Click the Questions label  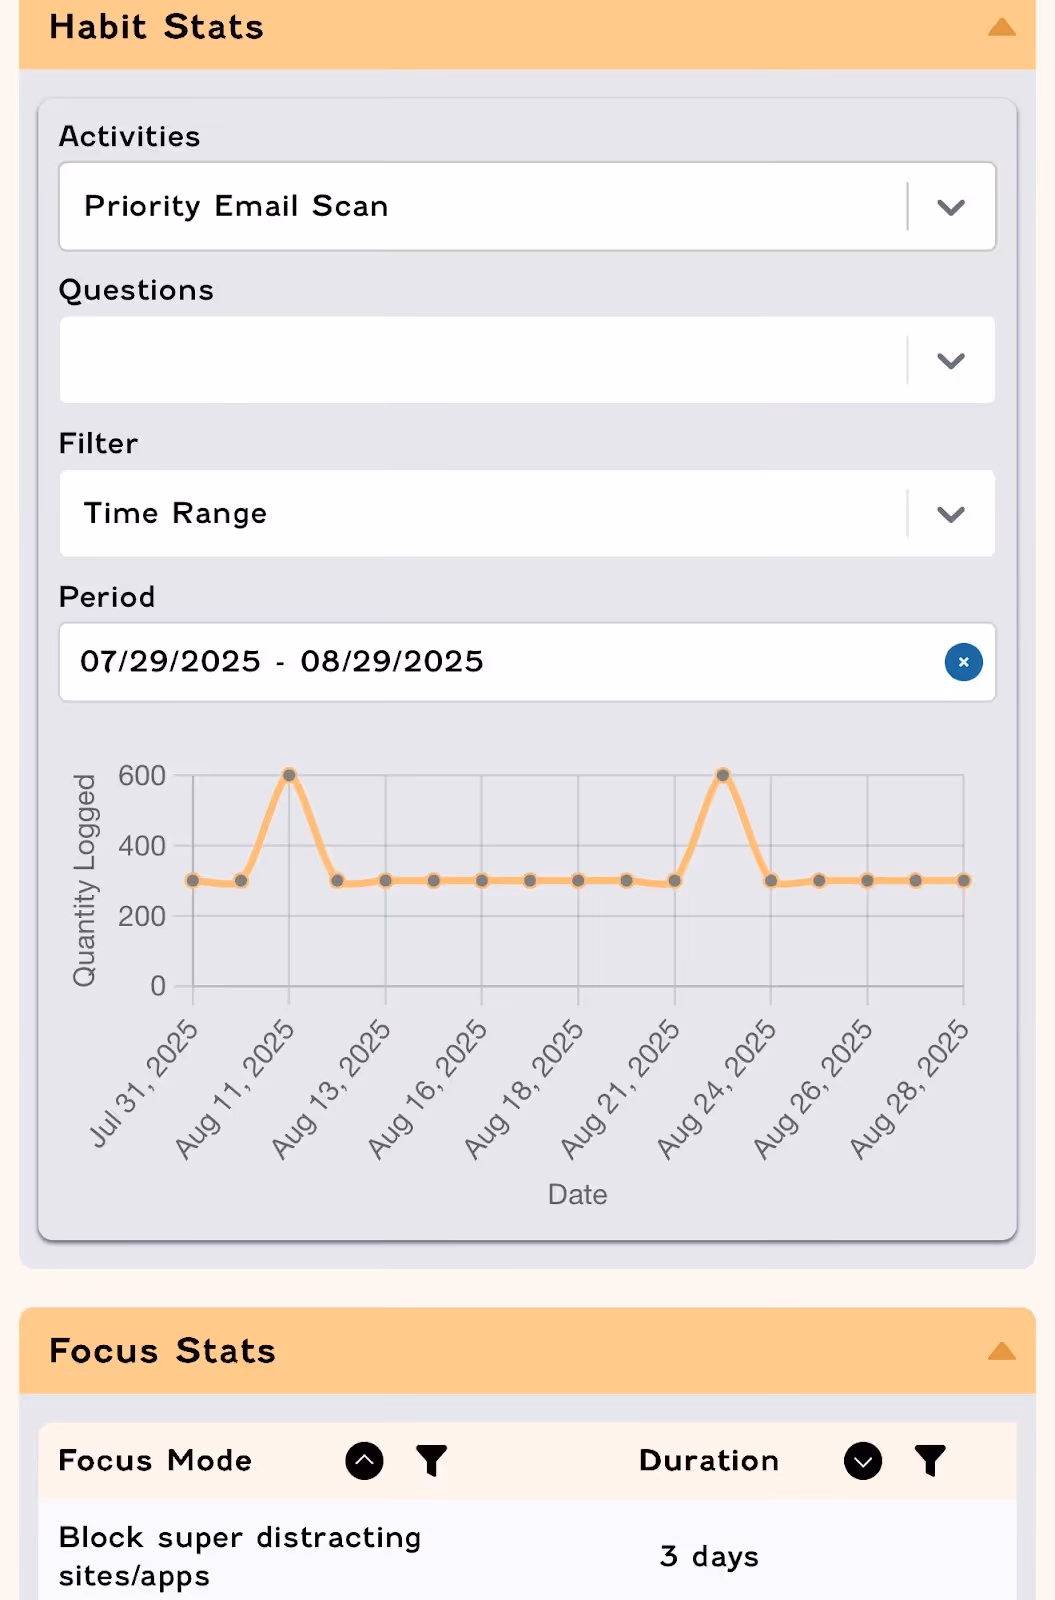136,290
